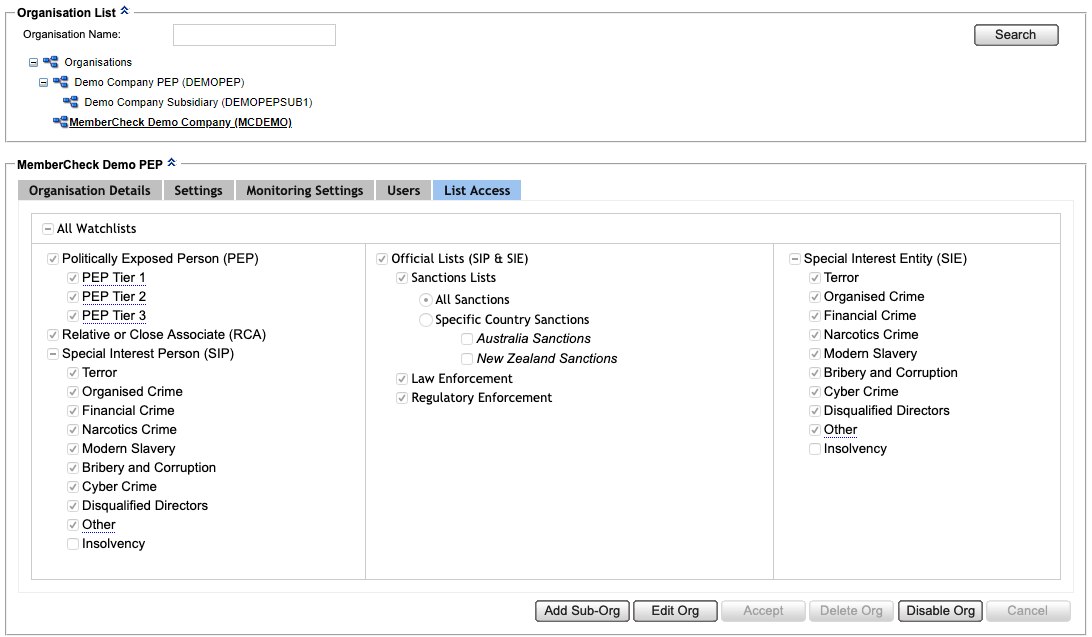Toggle the PEP Tier 2 checkbox

click(72, 297)
